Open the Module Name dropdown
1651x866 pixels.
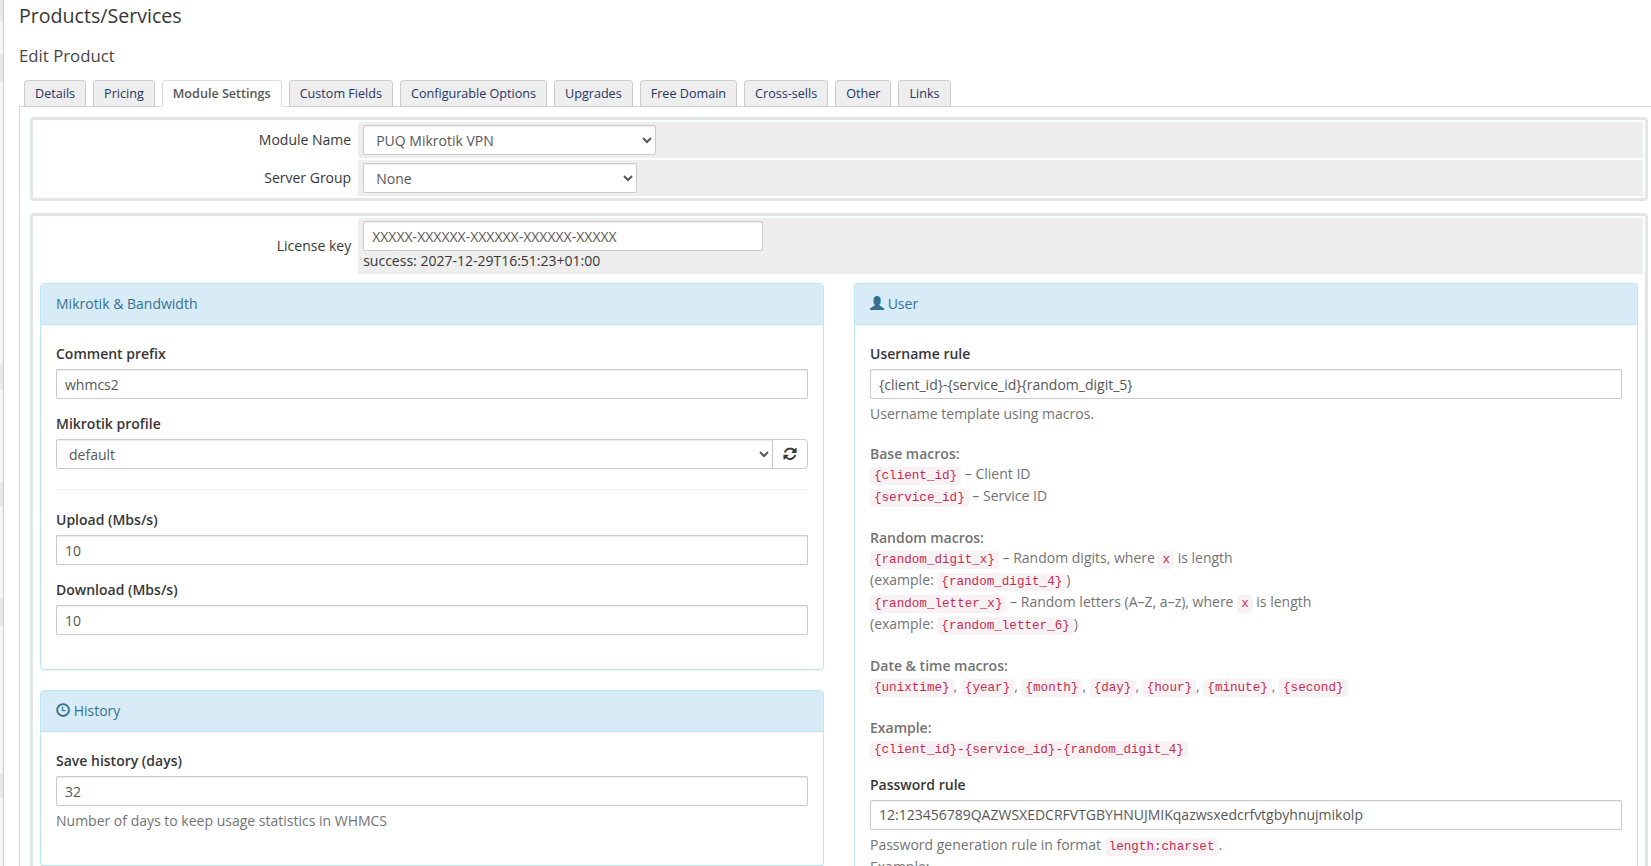pos(509,140)
